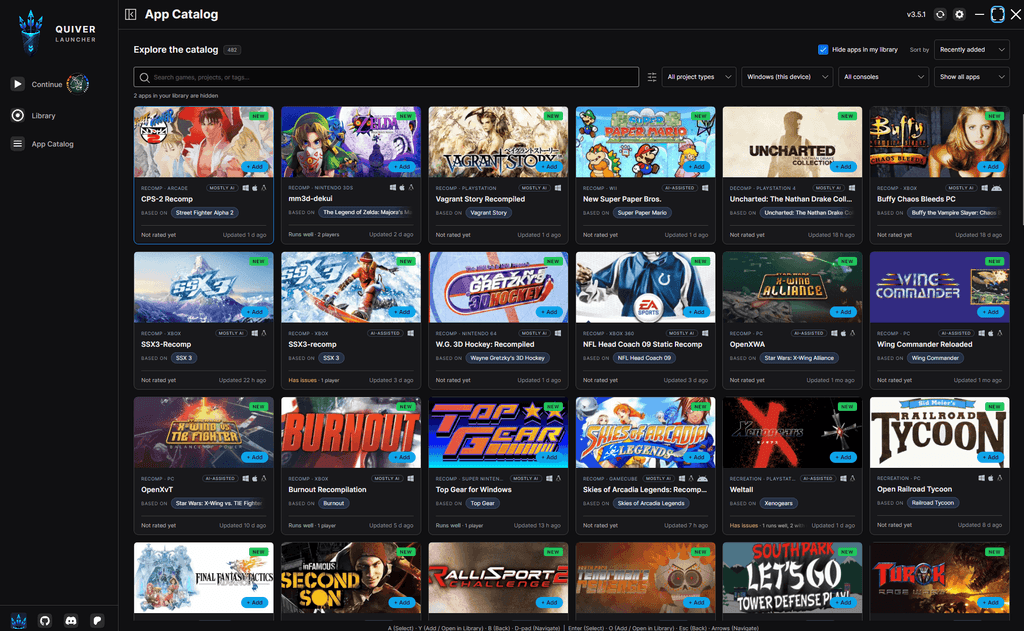Select Continue in the sidebar

tap(47, 84)
